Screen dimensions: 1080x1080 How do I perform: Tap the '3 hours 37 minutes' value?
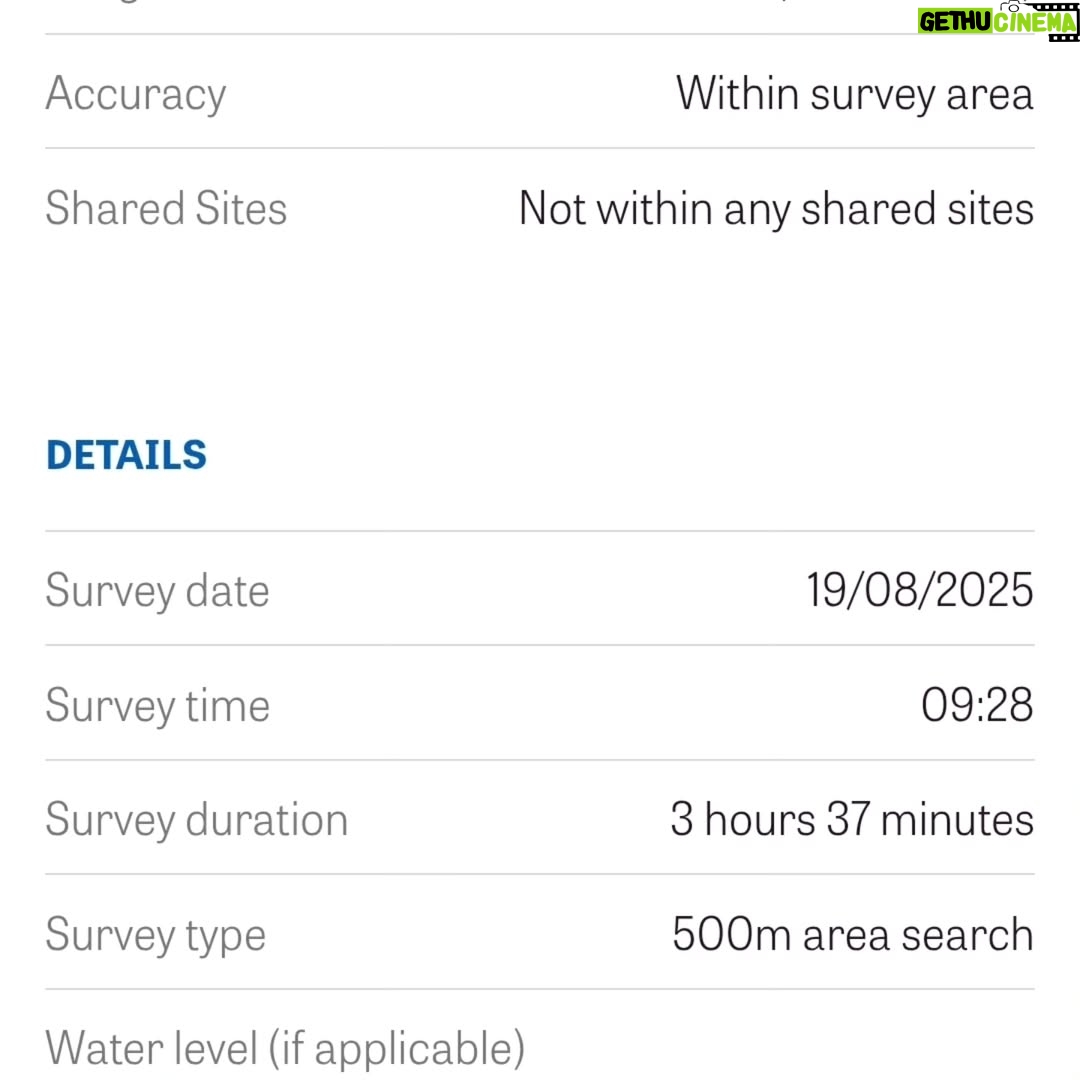852,819
